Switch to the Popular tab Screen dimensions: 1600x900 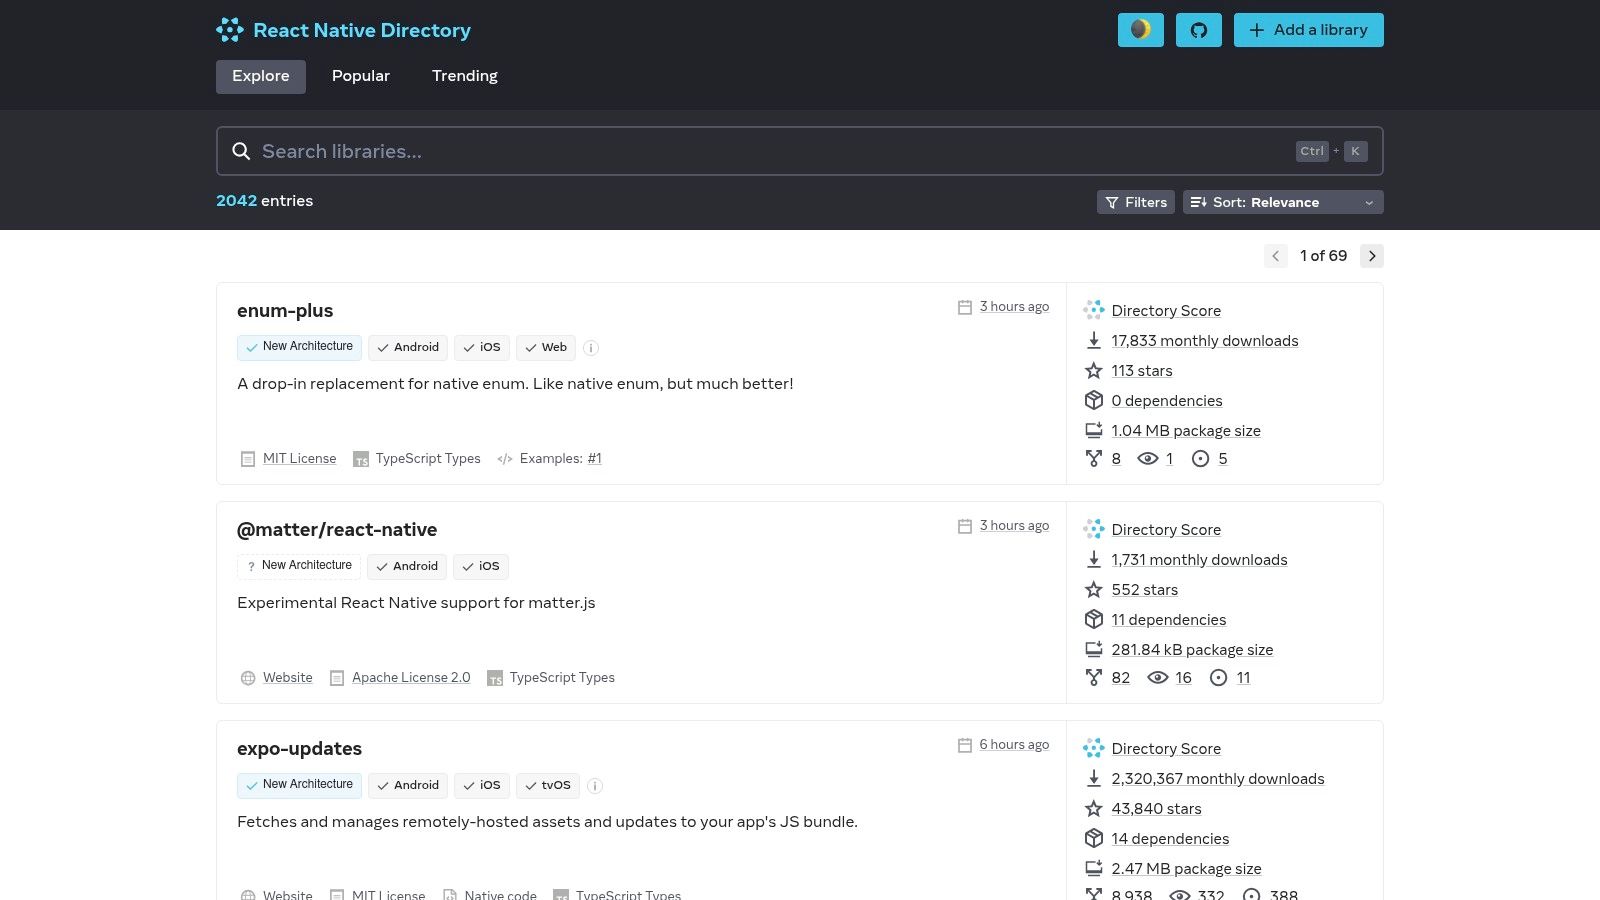tap(361, 76)
